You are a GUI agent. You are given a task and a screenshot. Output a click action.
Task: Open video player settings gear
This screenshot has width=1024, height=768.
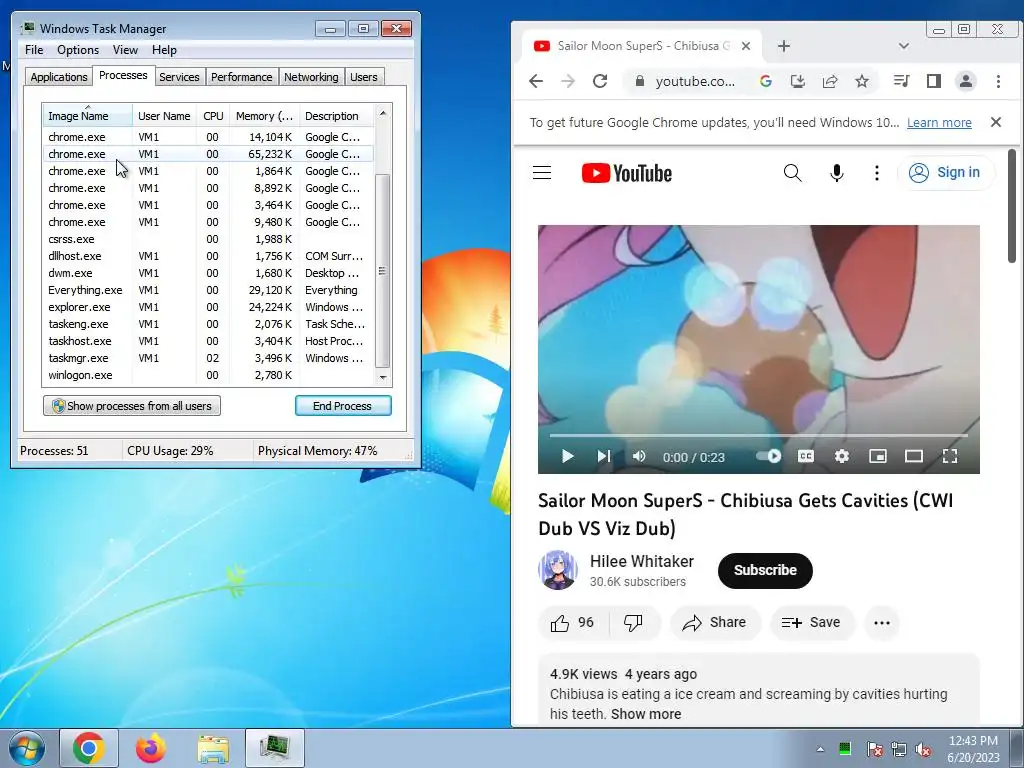[x=842, y=456]
